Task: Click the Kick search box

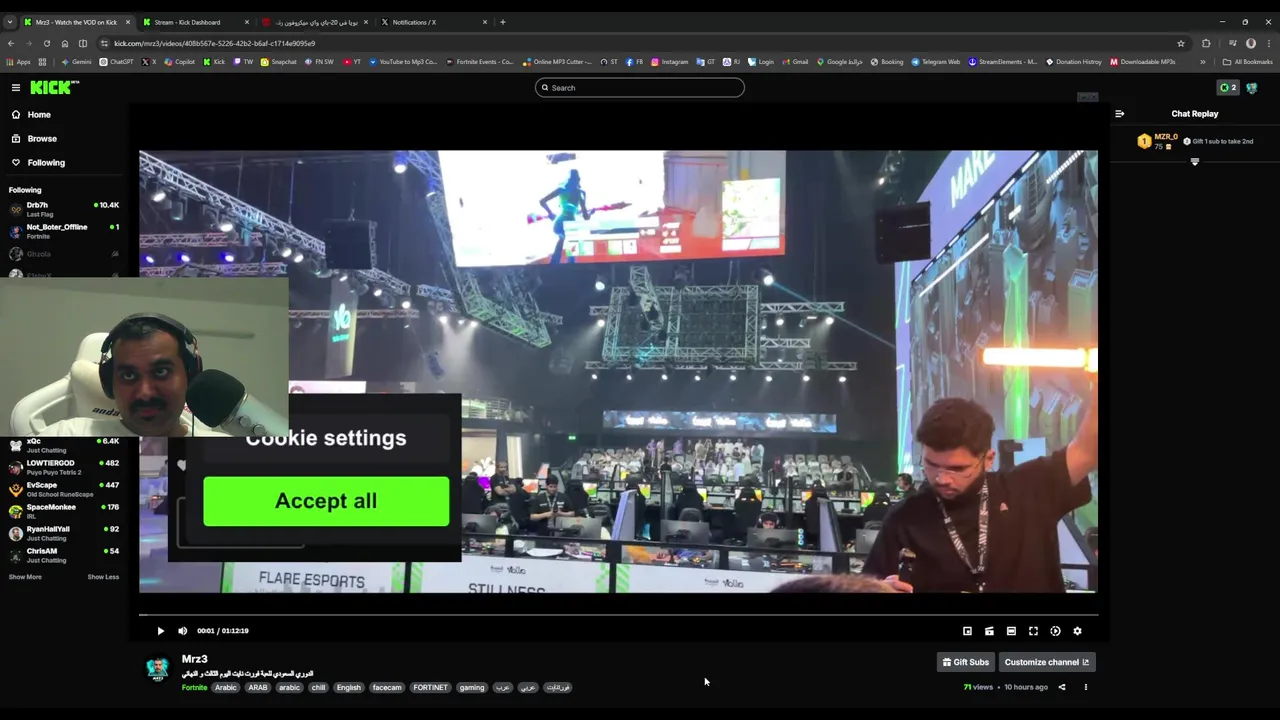Action: point(639,88)
